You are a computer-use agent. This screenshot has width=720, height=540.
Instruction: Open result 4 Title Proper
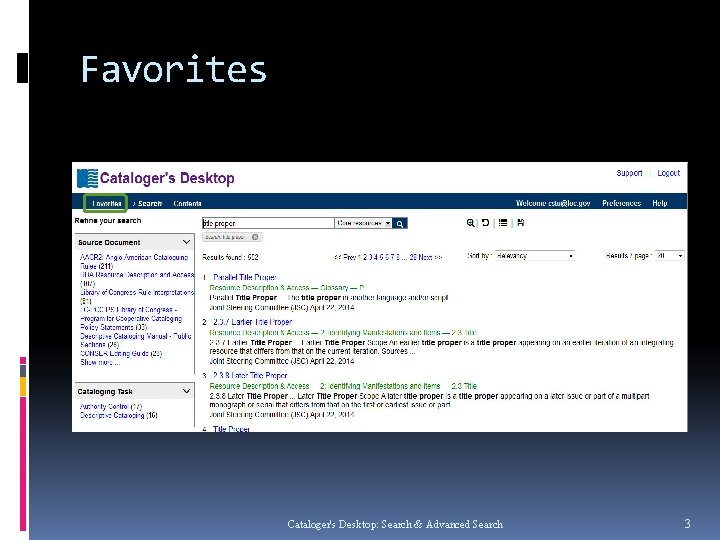click(231, 429)
